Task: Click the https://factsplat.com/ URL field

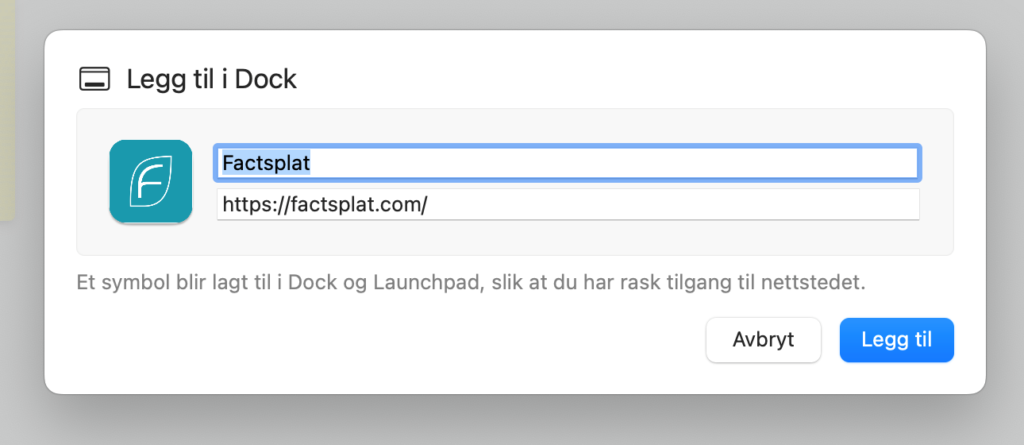Action: 567,205
